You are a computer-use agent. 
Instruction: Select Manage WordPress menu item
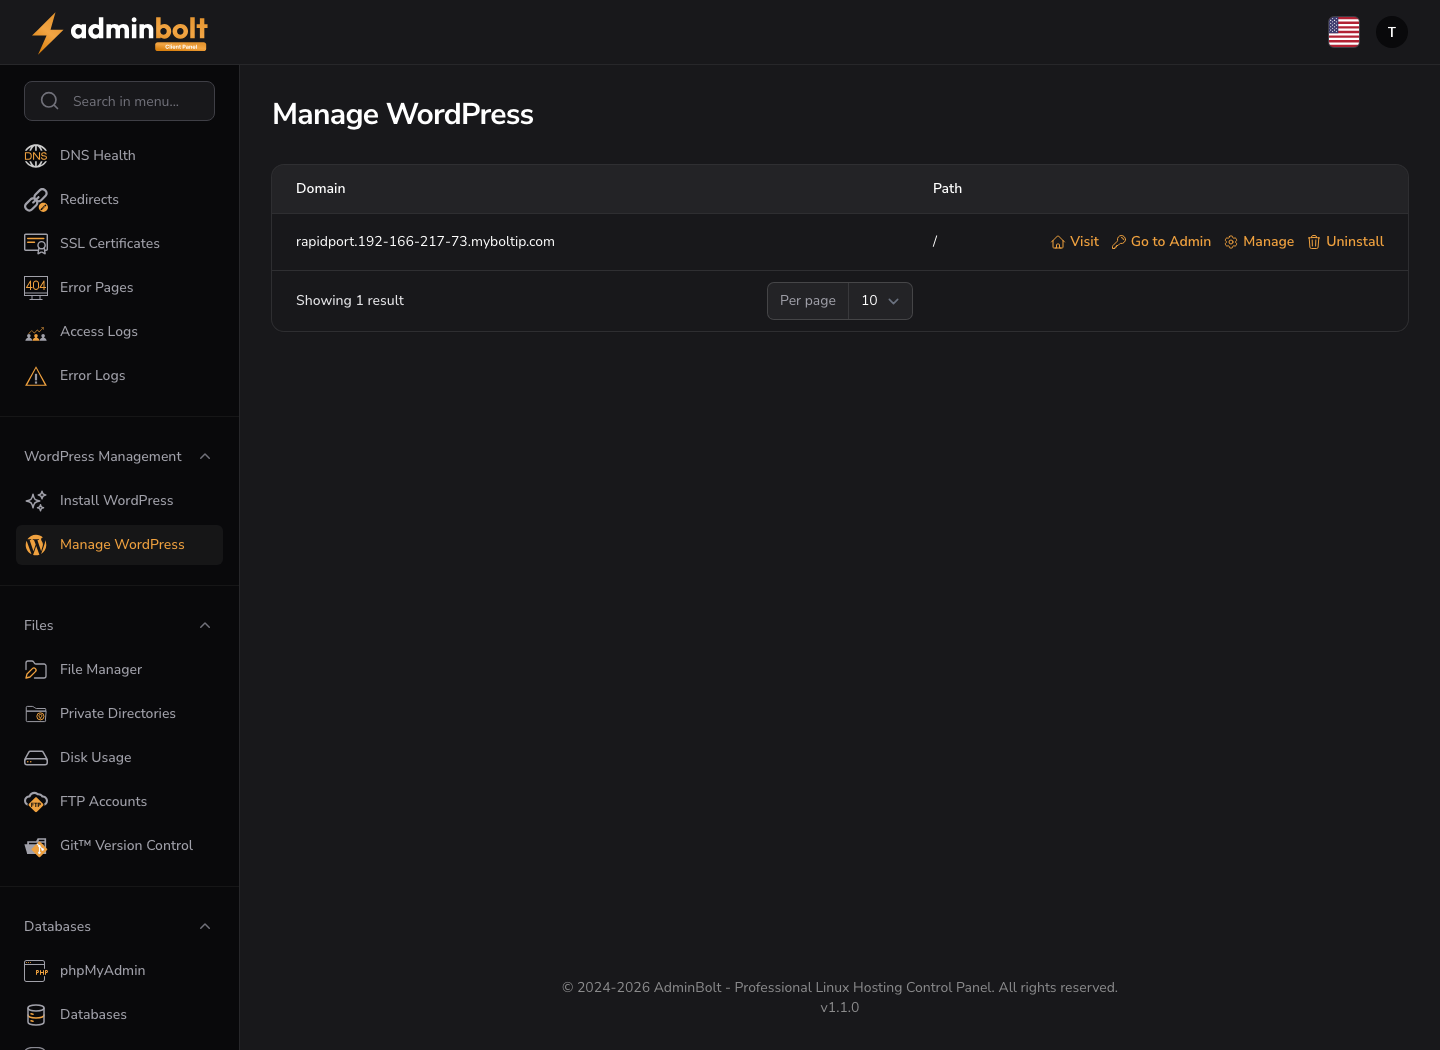click(x=119, y=544)
